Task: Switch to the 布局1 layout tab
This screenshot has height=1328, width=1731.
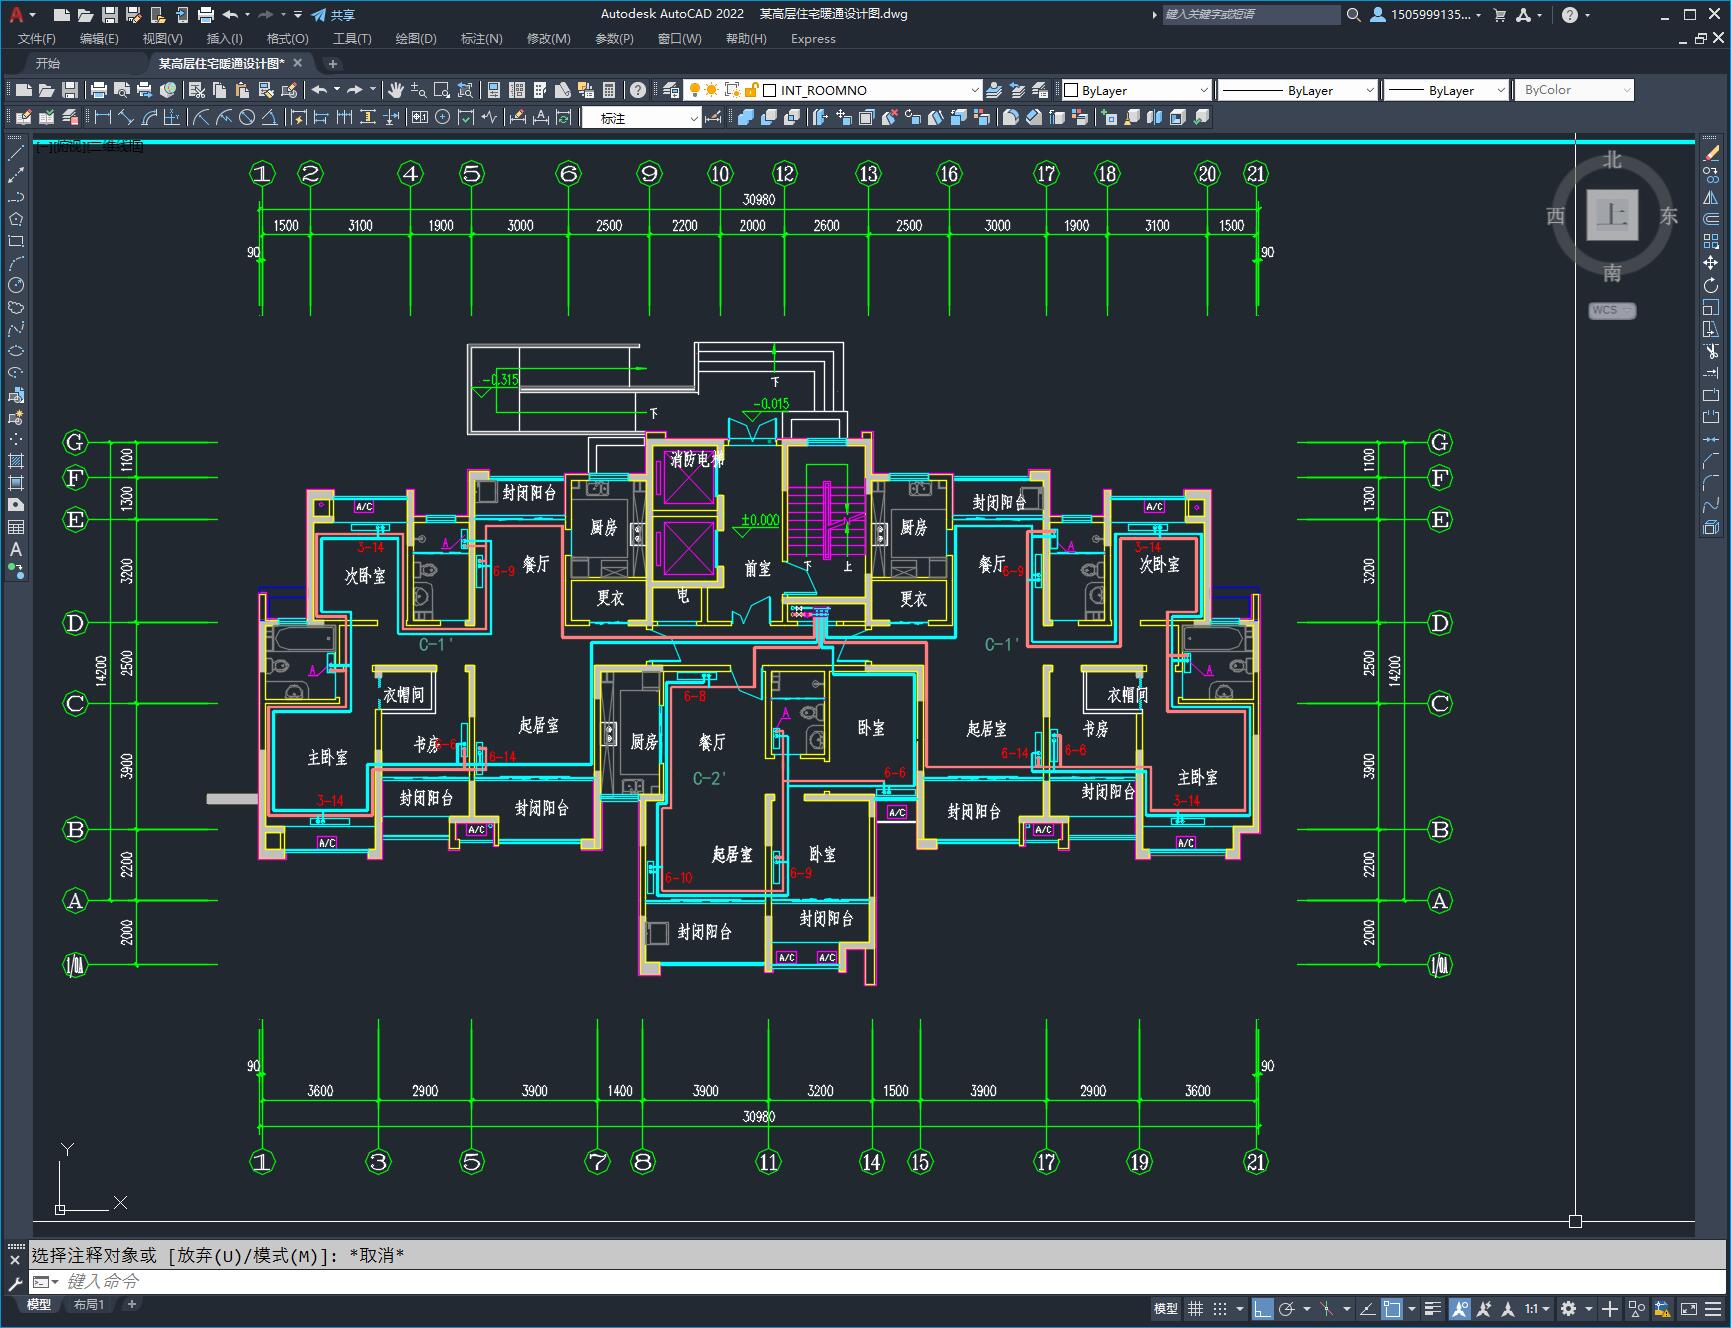Action: (x=89, y=1304)
